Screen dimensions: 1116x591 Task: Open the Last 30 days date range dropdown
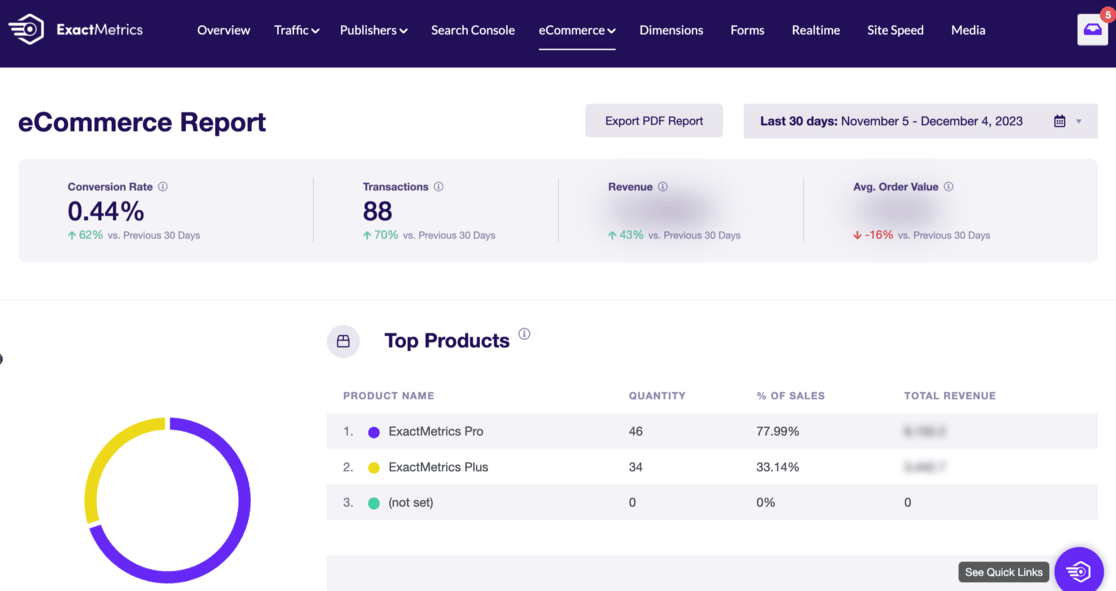point(920,121)
